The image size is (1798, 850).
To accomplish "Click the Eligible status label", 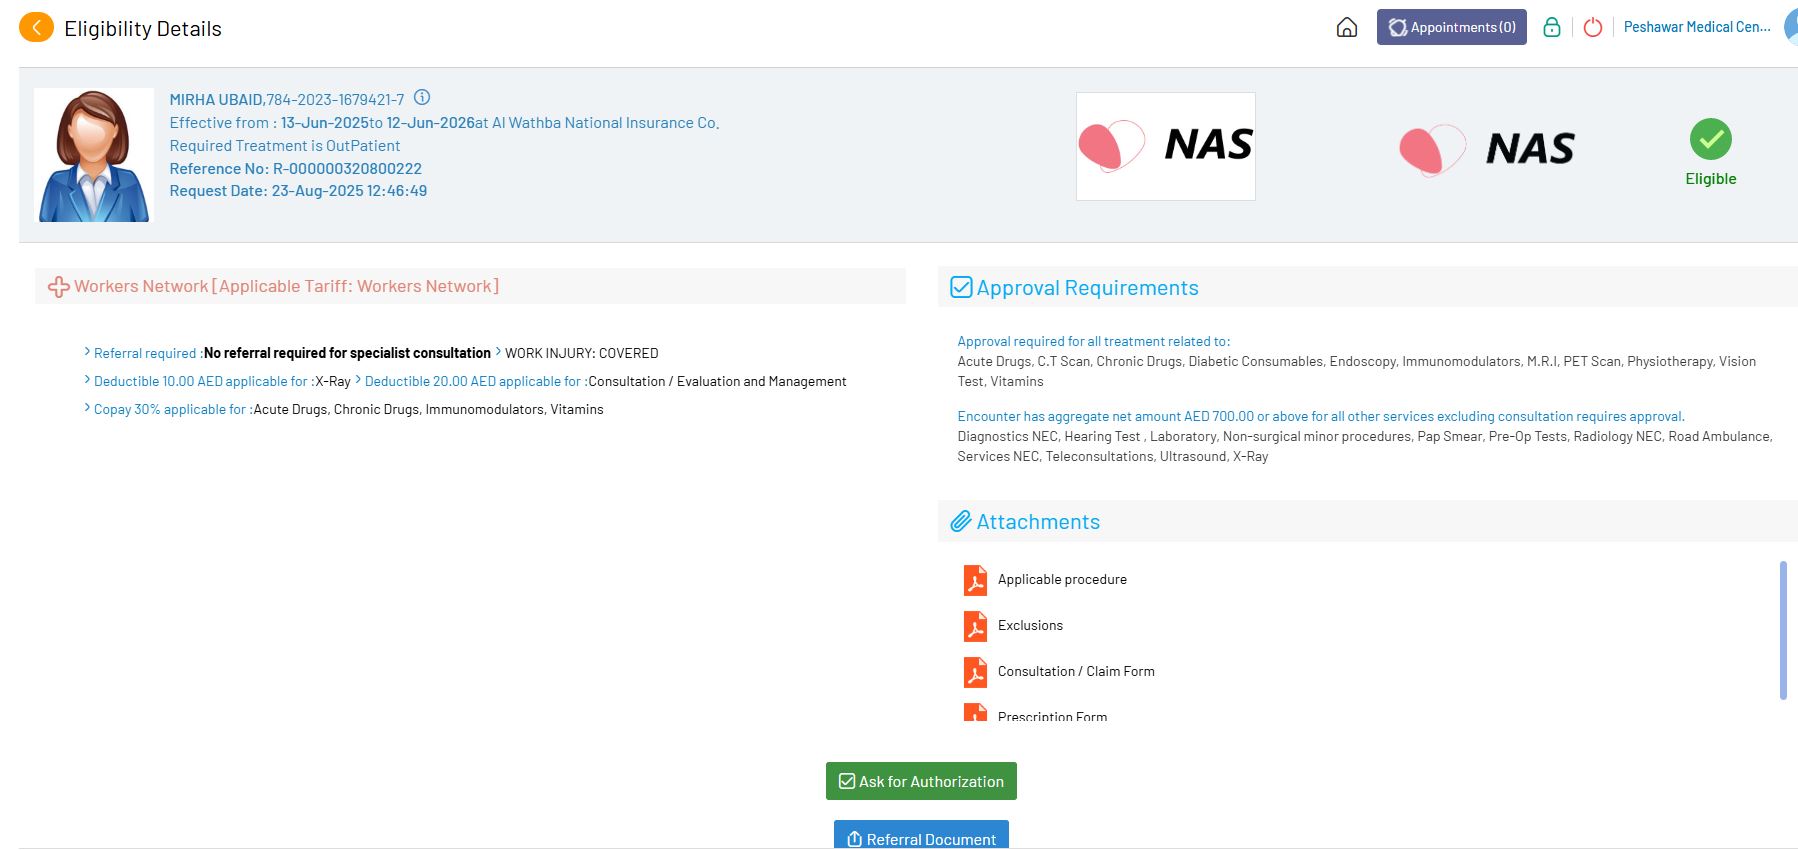I will coord(1711,179).
